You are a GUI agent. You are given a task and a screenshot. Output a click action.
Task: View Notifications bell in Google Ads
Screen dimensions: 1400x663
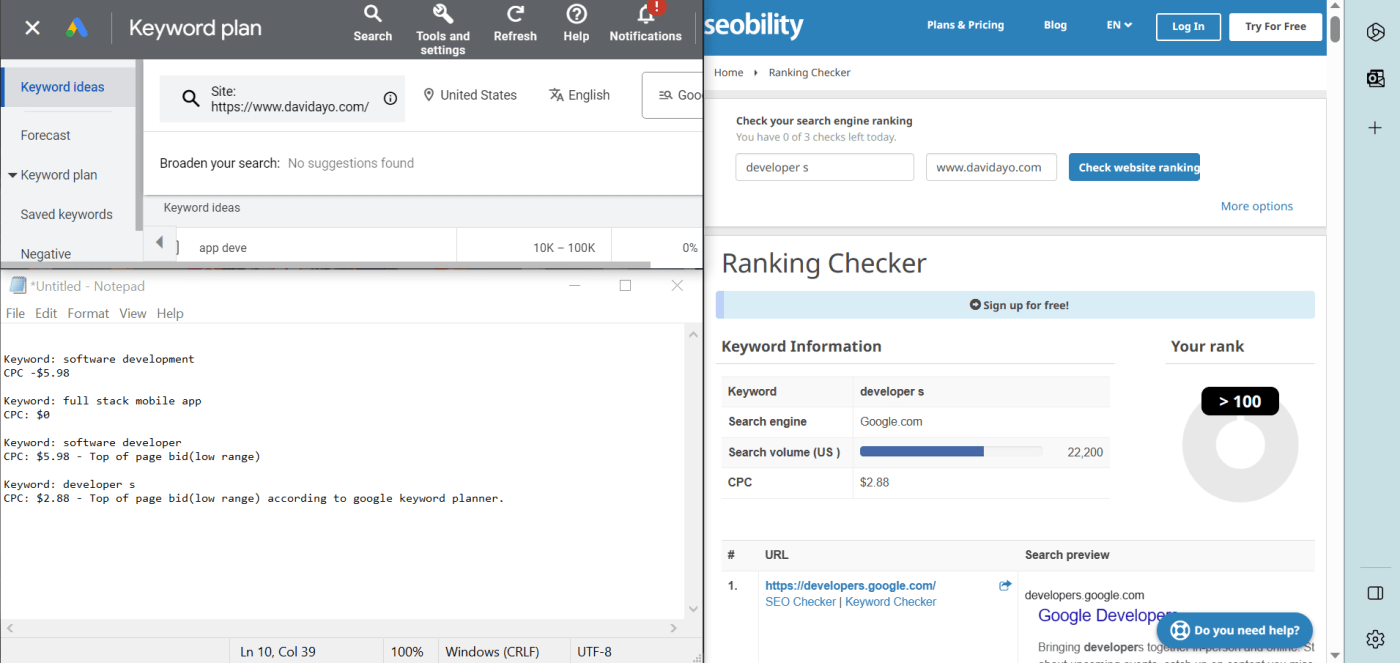(x=645, y=23)
